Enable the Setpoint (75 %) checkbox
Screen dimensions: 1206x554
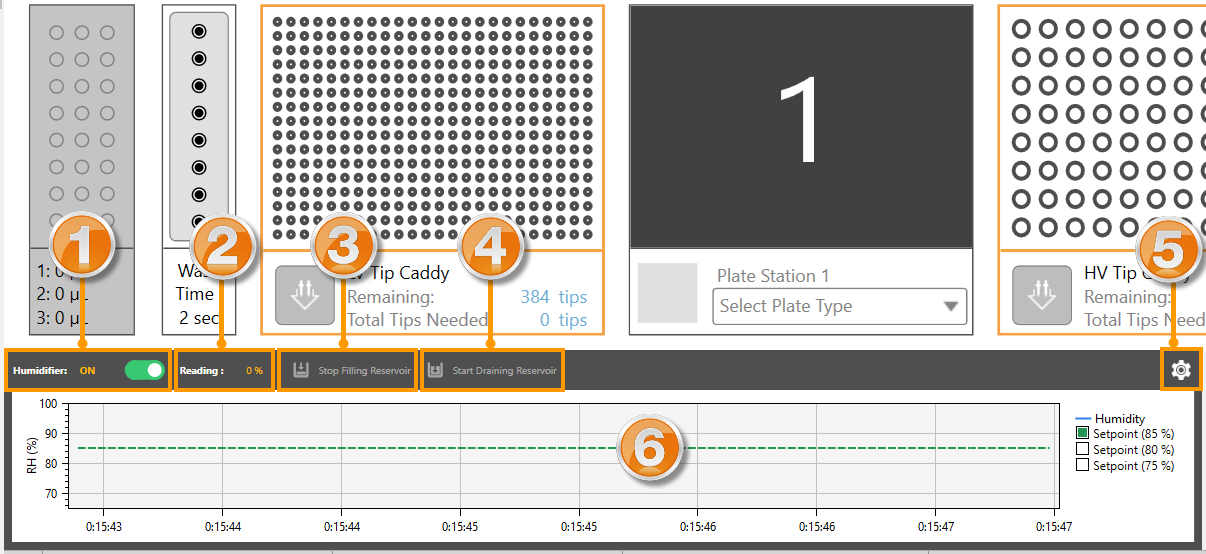pyautogui.click(x=1082, y=466)
